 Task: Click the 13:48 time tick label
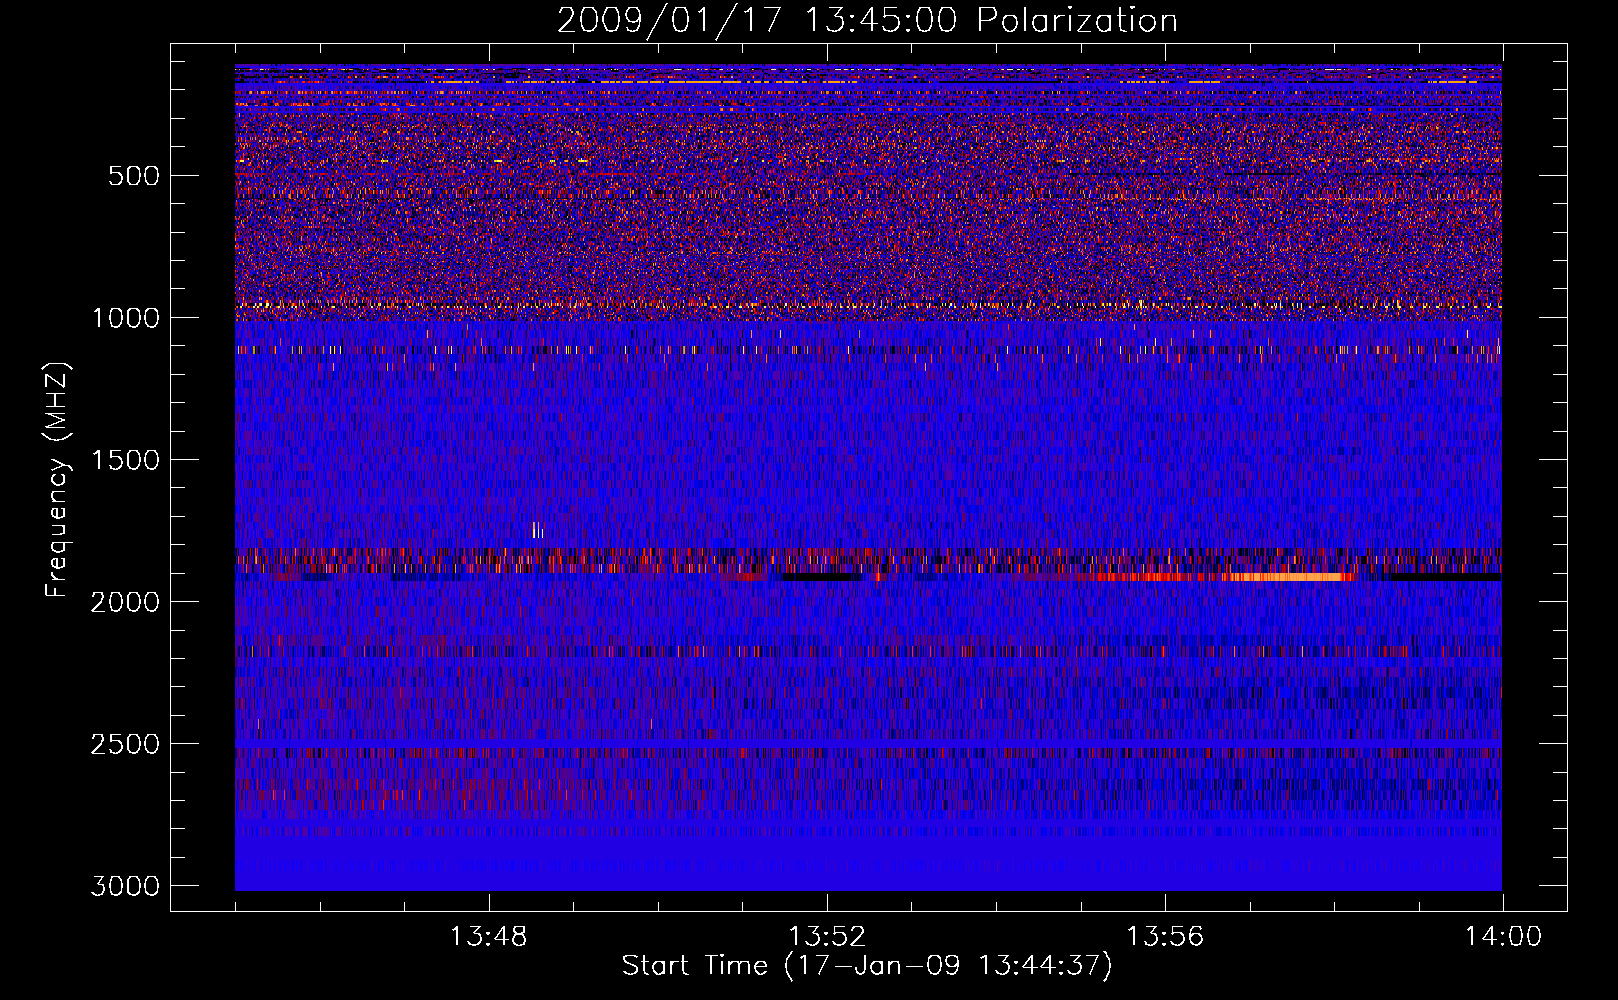point(488,937)
